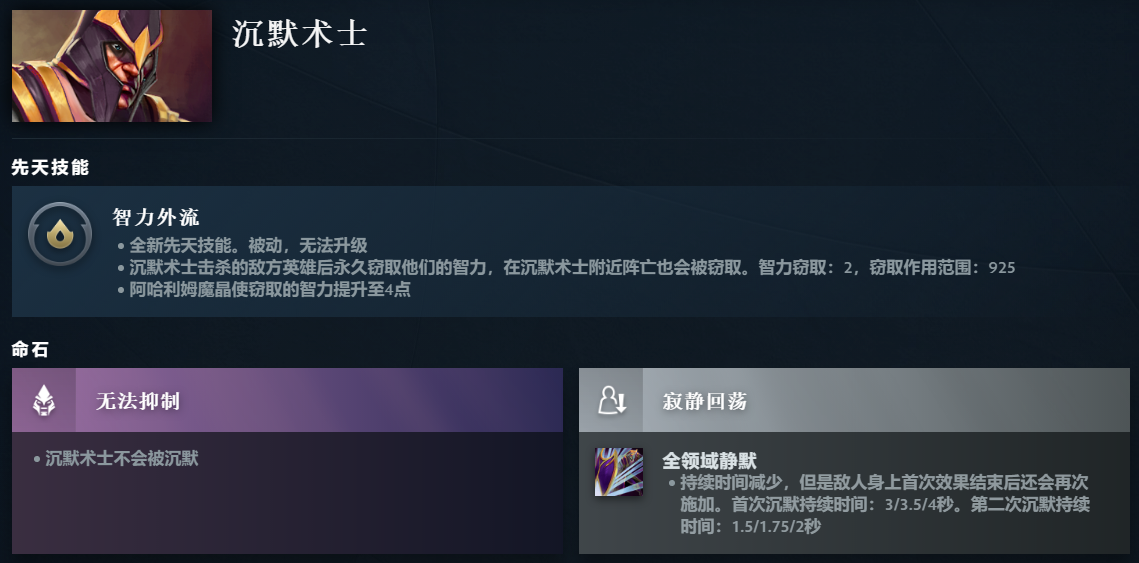The width and height of the screenshot is (1139, 563).
Task: Click the 沉默术士 hero portrait
Action: pos(112,65)
